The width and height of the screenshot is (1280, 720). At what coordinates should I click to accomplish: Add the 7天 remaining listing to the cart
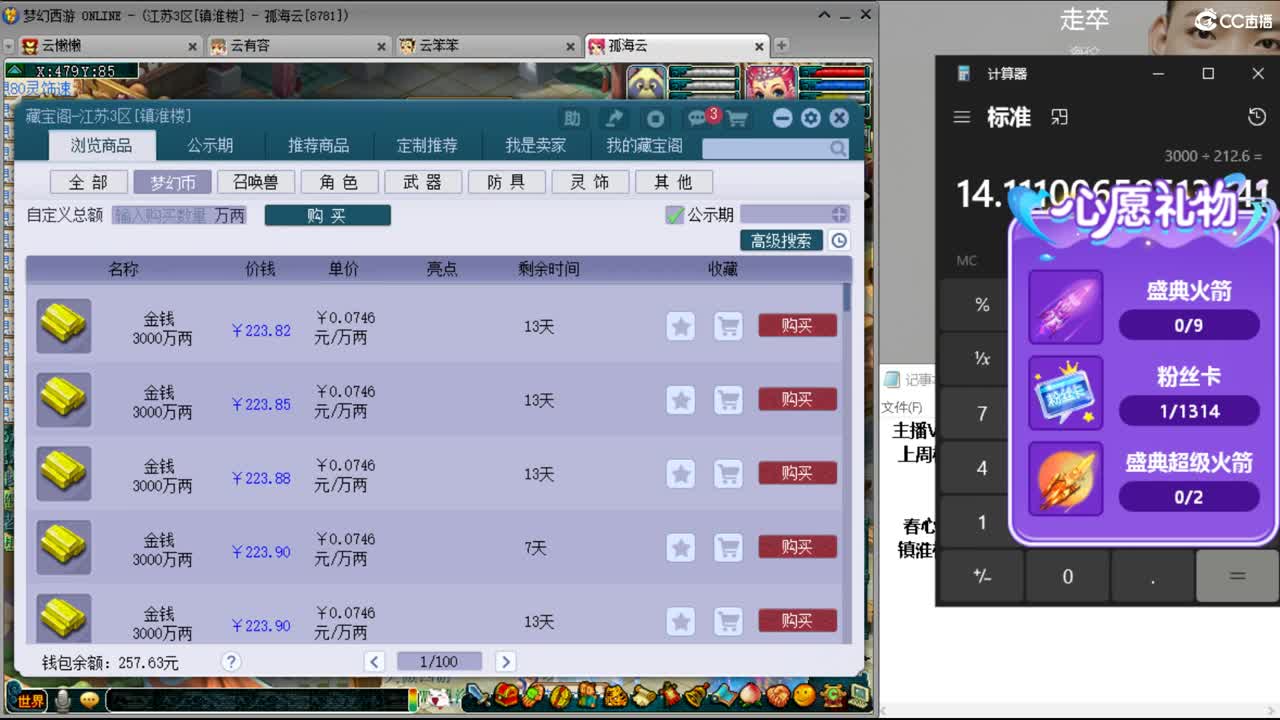[x=728, y=548]
